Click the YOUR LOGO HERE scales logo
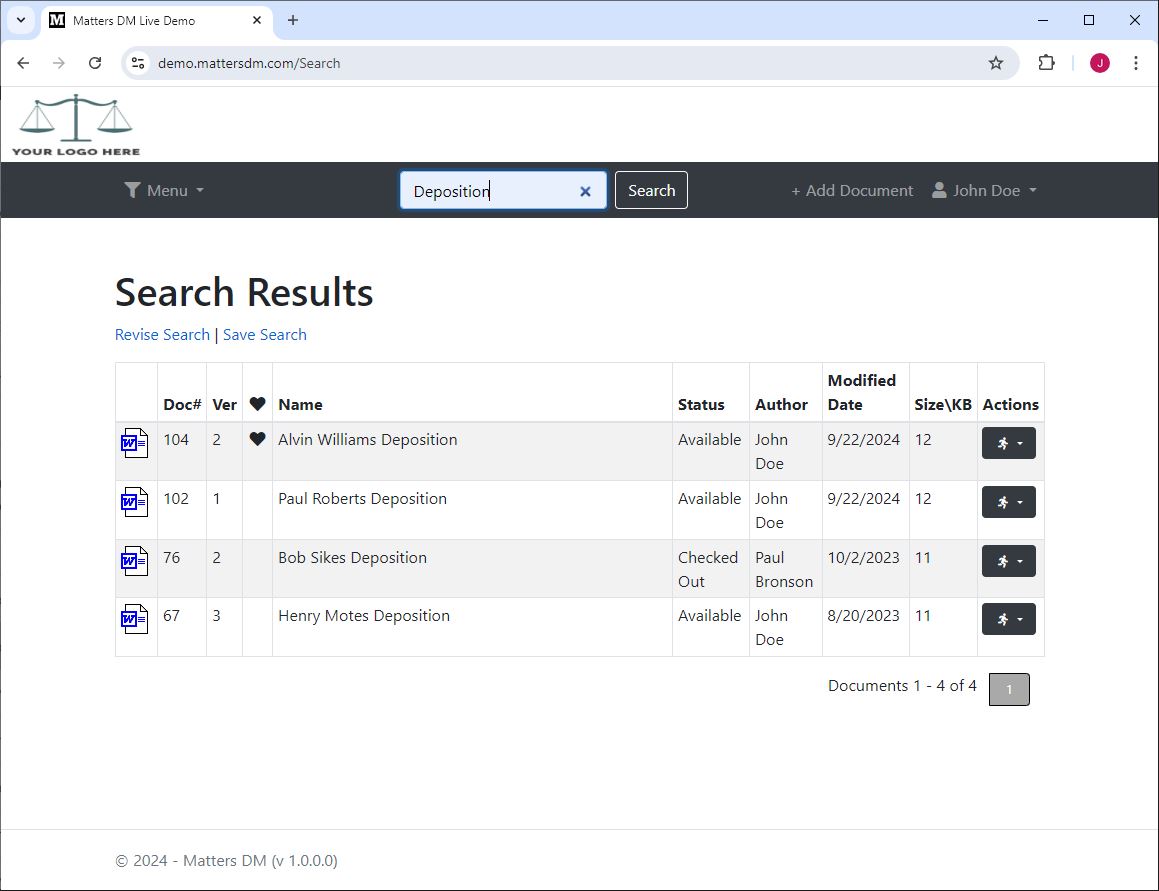1159x891 pixels. pyautogui.click(x=76, y=125)
